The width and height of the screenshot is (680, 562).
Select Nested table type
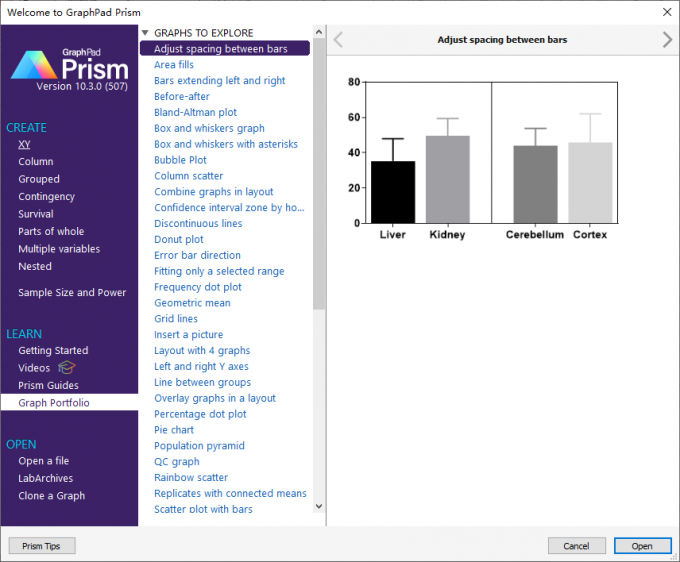pyautogui.click(x=35, y=266)
